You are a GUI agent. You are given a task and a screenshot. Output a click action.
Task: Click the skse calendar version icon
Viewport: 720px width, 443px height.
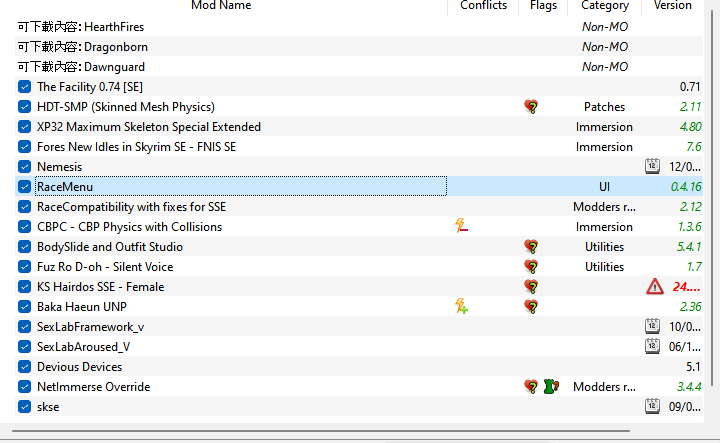652,406
